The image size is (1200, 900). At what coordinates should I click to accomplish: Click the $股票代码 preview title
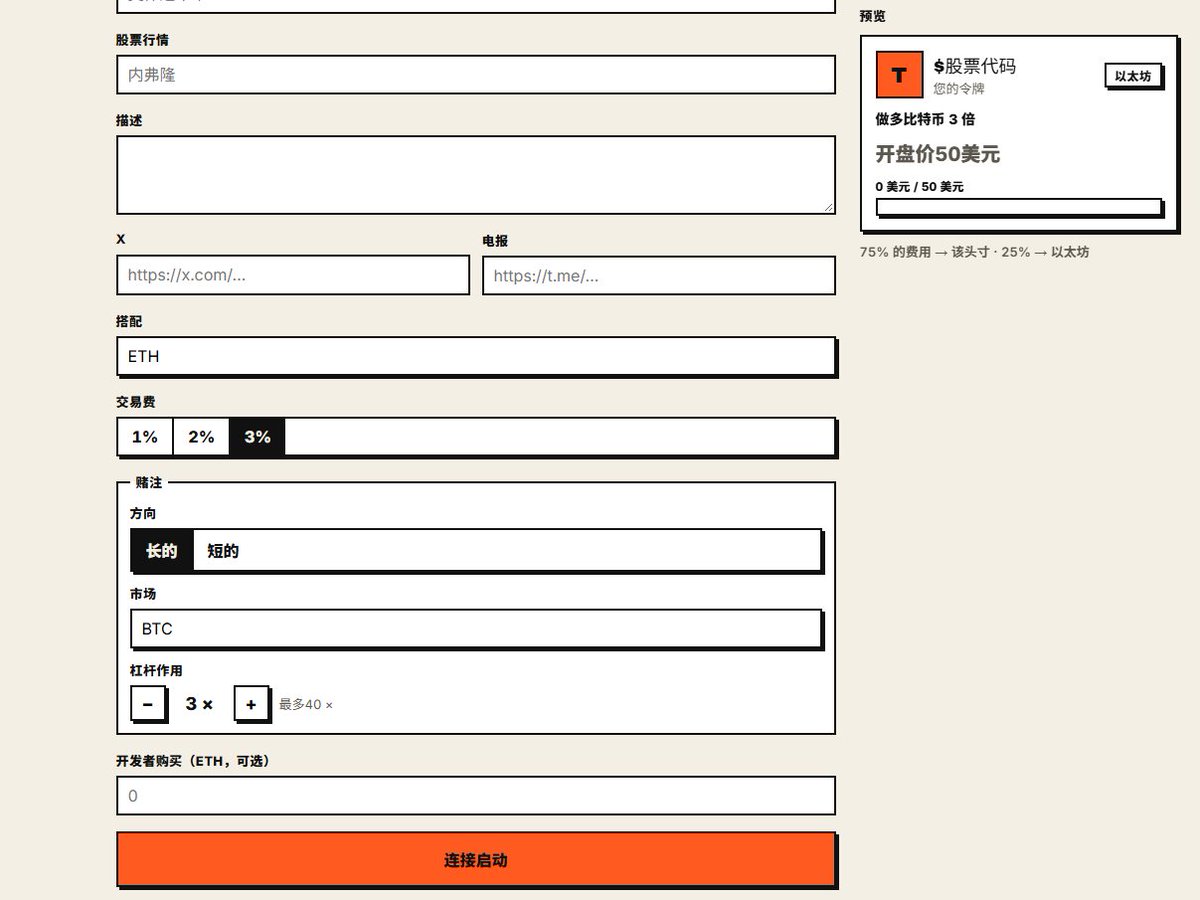point(975,66)
